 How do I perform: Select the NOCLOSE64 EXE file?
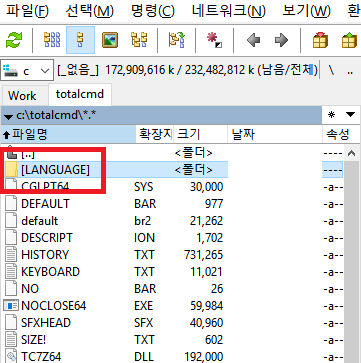173,306
